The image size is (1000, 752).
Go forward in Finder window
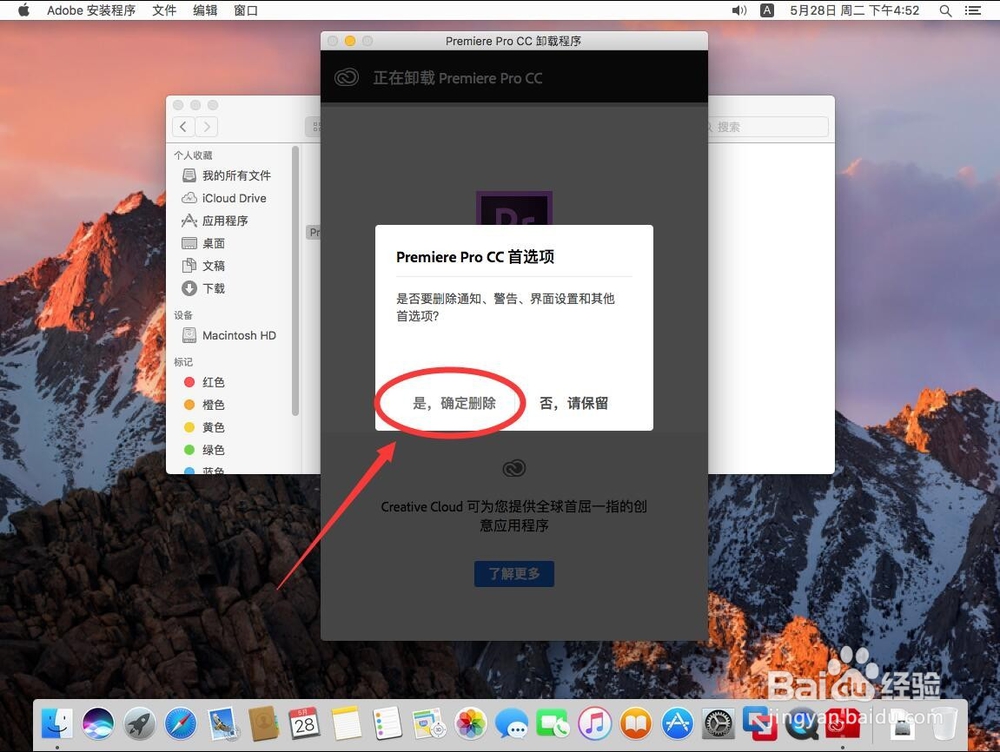coord(207,126)
